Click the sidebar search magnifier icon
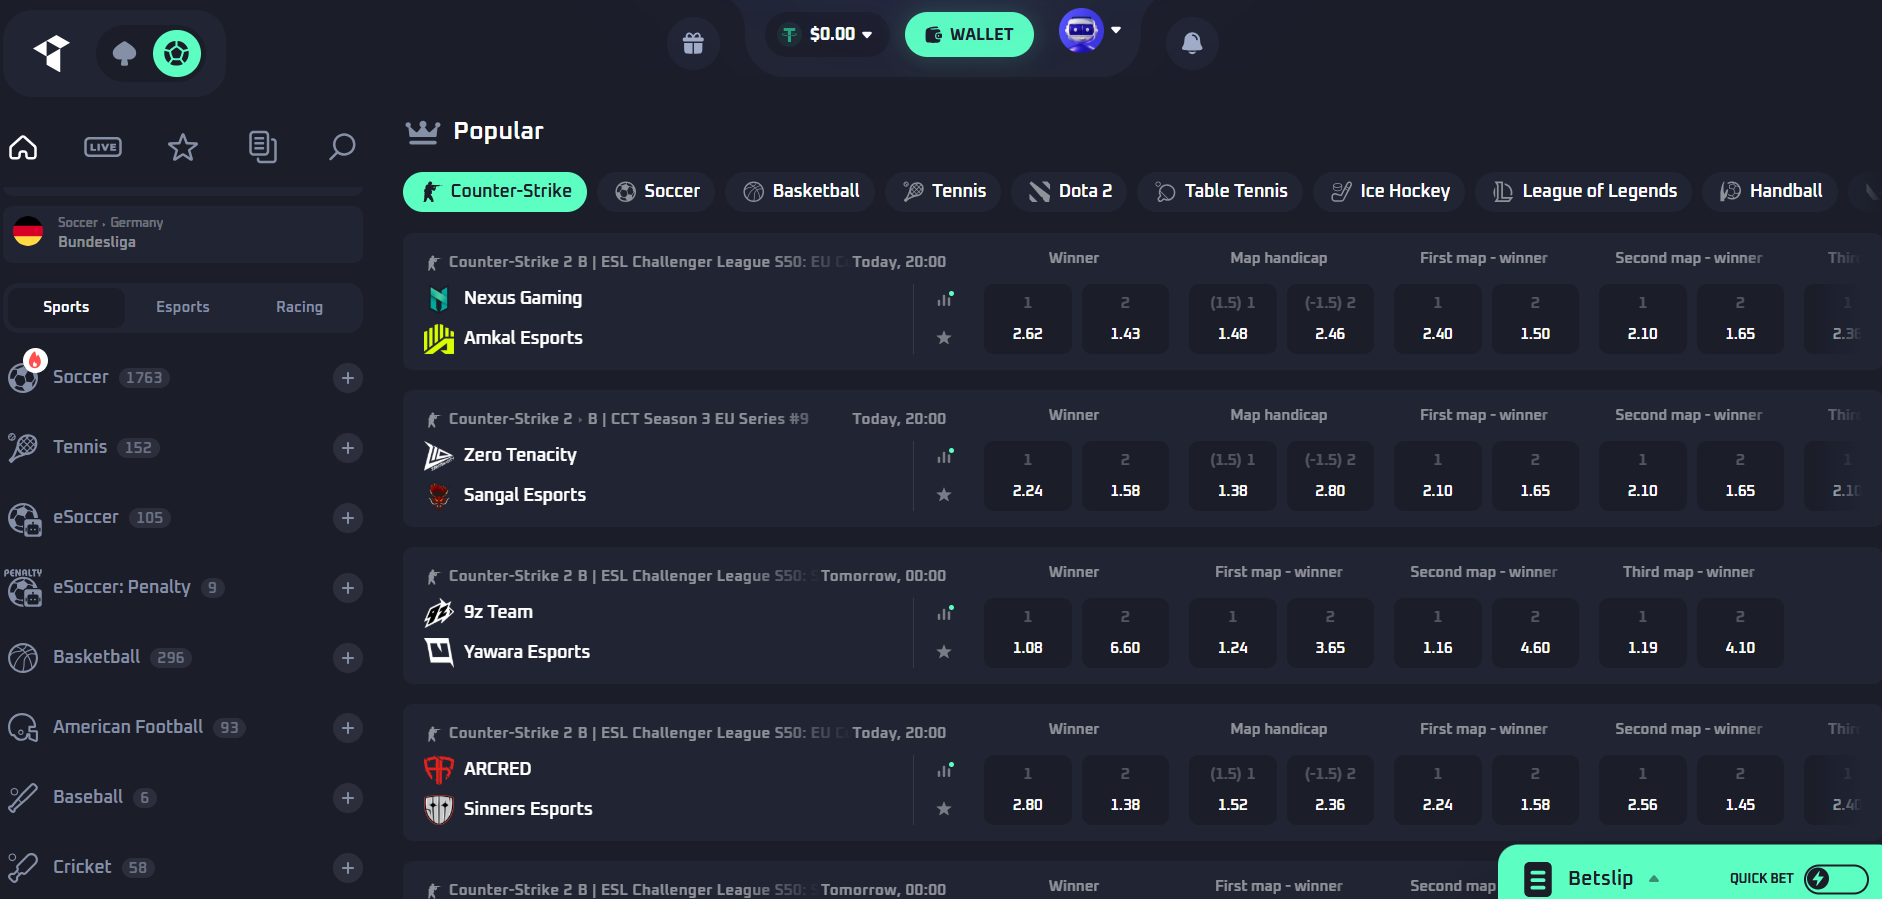This screenshot has width=1882, height=899. pos(342,148)
